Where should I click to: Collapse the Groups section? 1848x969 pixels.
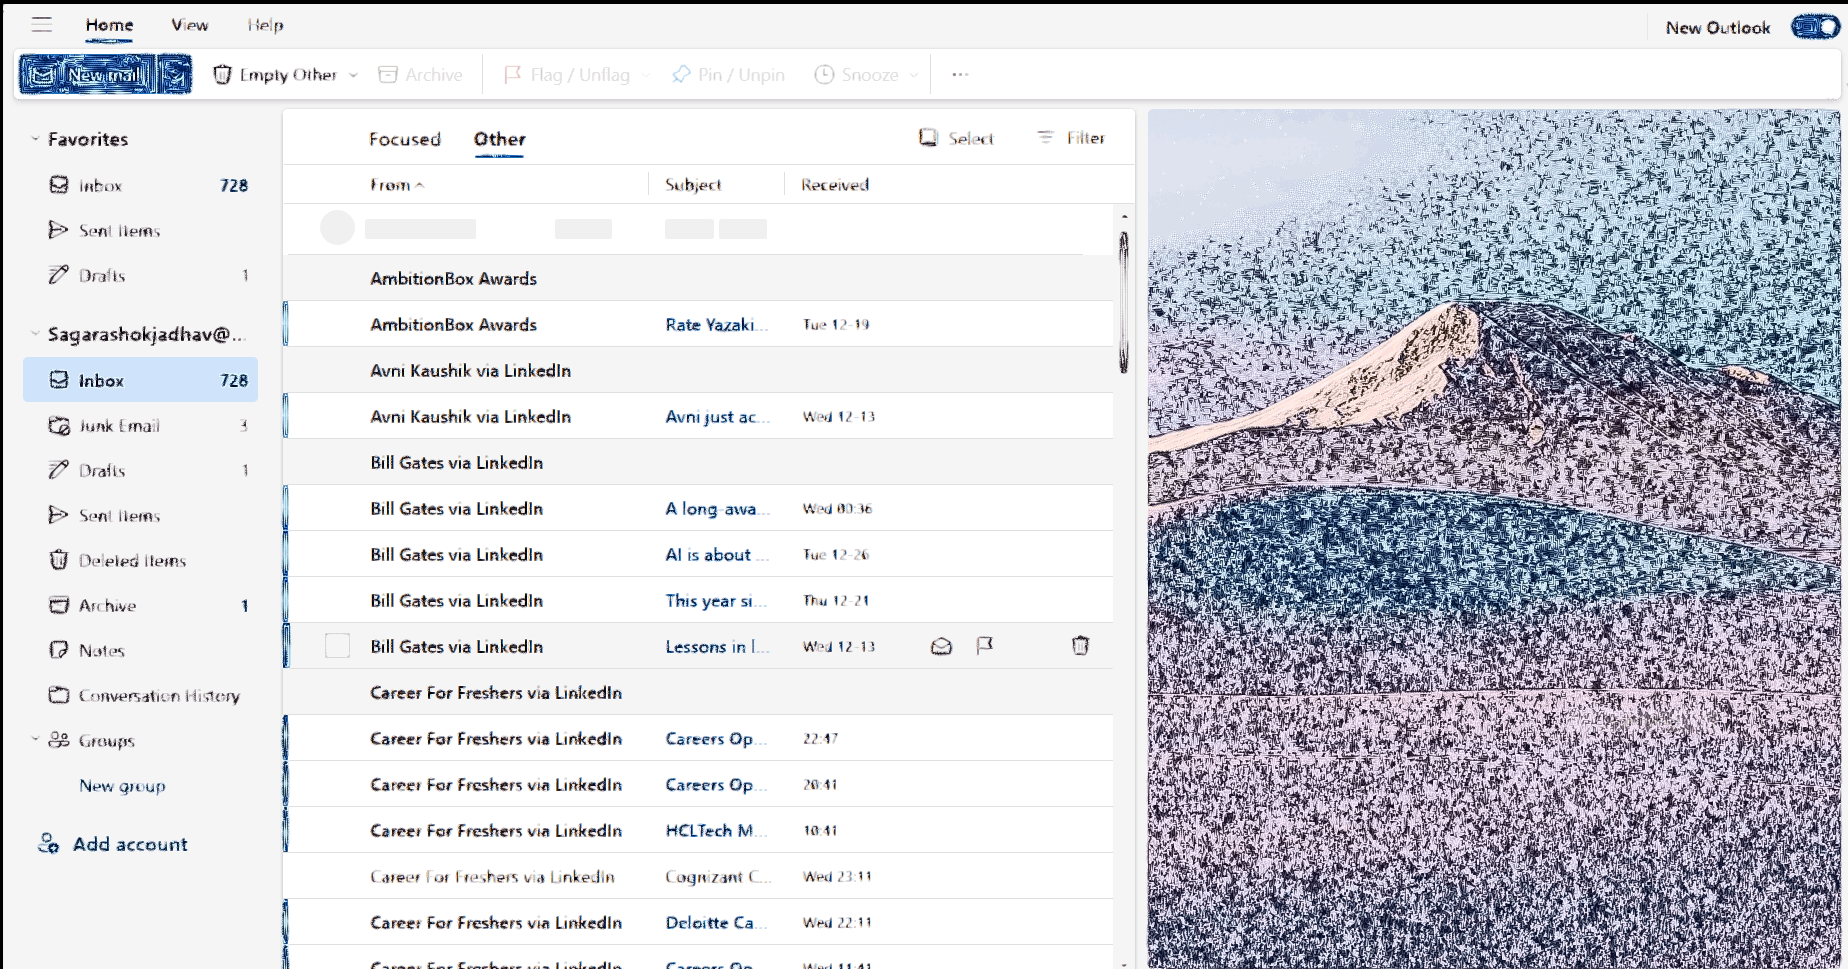pos(35,740)
